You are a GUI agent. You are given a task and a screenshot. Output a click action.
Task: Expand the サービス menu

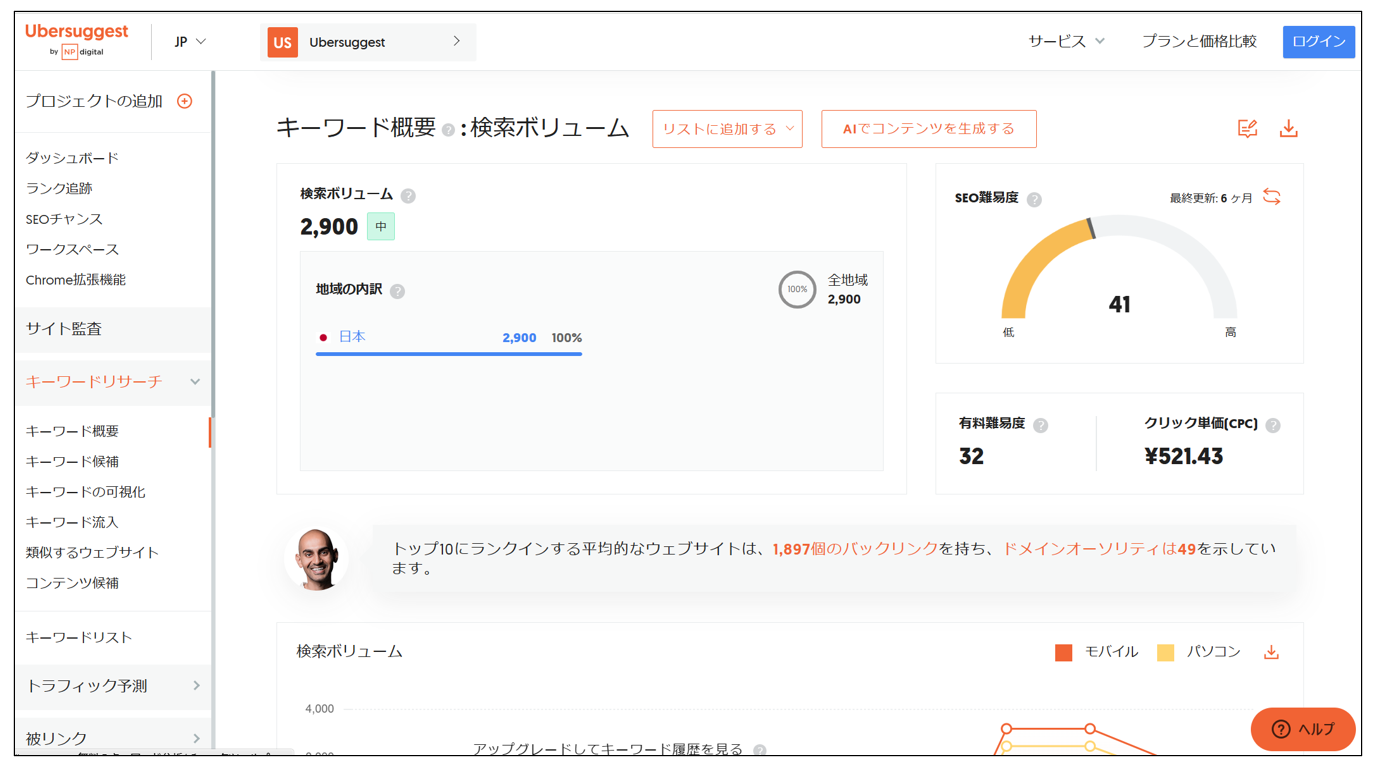click(x=1066, y=41)
